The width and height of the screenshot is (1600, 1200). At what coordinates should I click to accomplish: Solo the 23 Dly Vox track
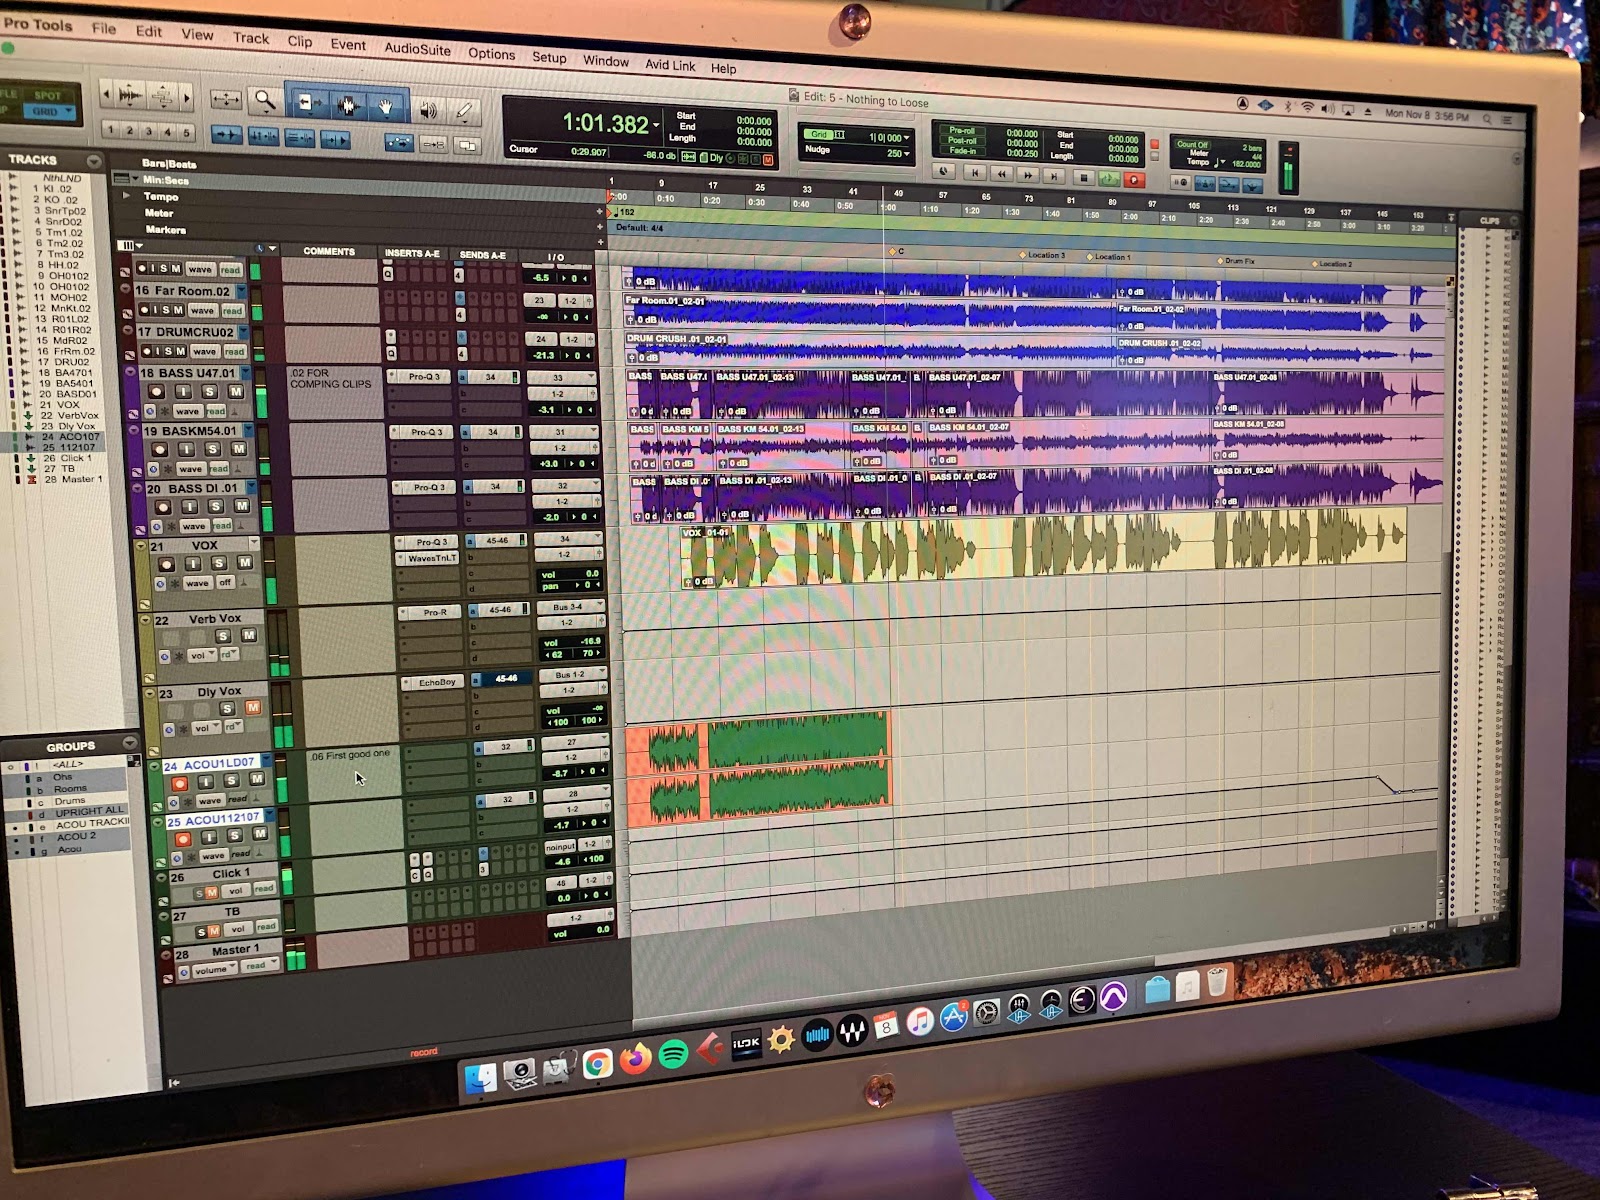pyautogui.click(x=227, y=708)
